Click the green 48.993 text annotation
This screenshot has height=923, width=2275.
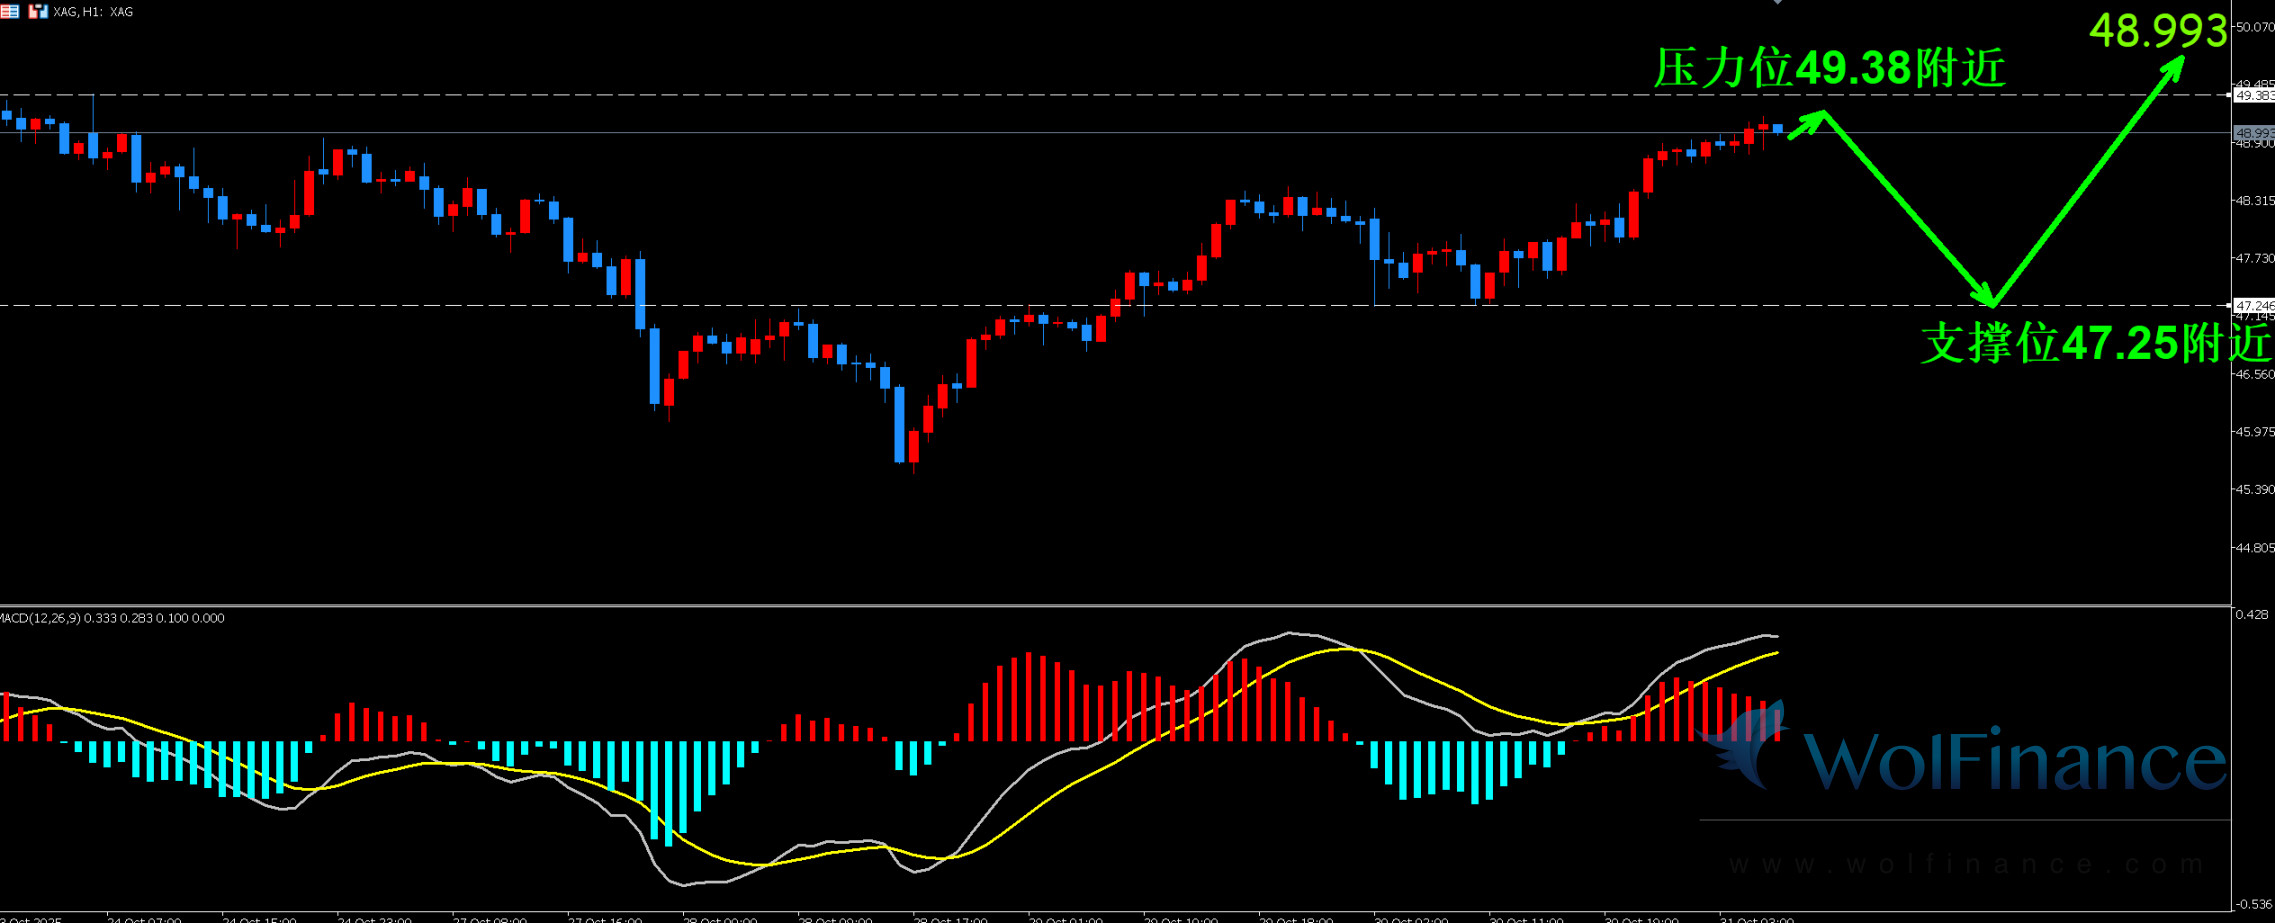pos(2157,30)
